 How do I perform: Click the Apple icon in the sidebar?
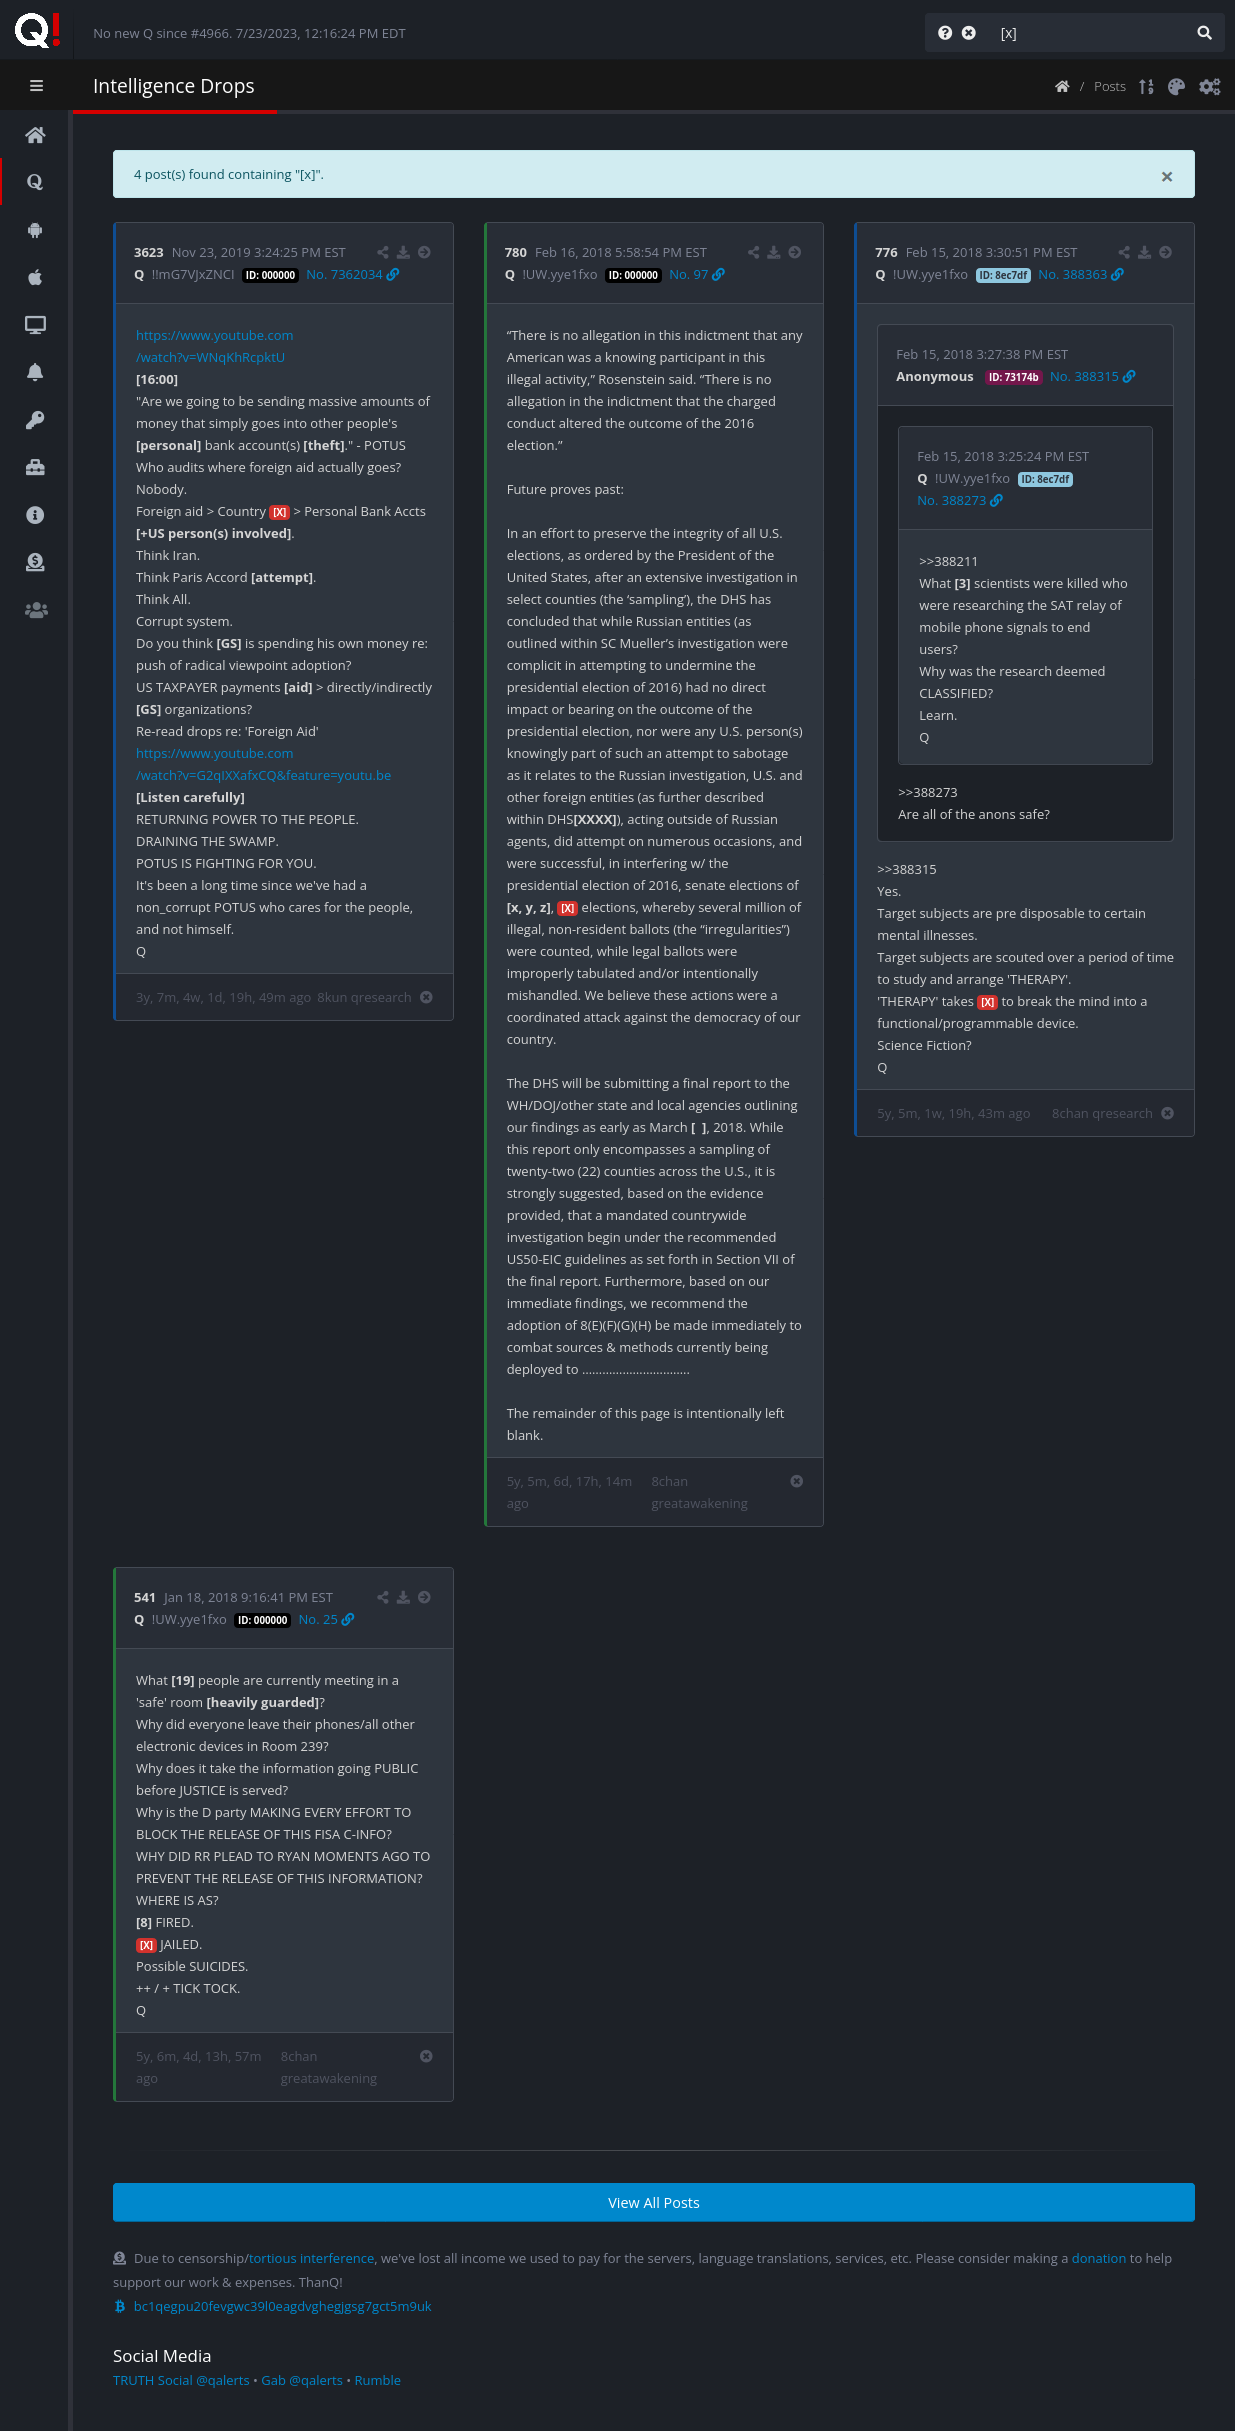coord(35,277)
